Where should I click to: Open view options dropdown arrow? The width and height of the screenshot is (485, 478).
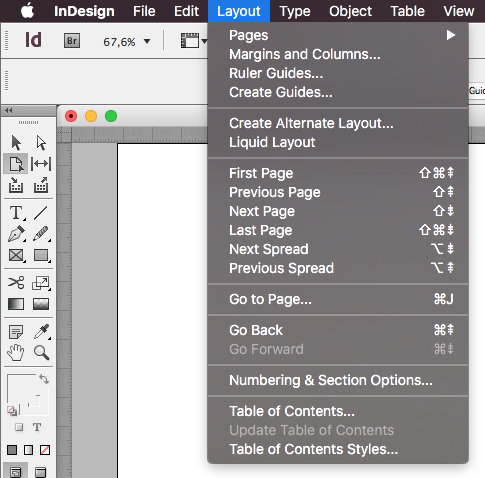pyautogui.click(x=204, y=41)
